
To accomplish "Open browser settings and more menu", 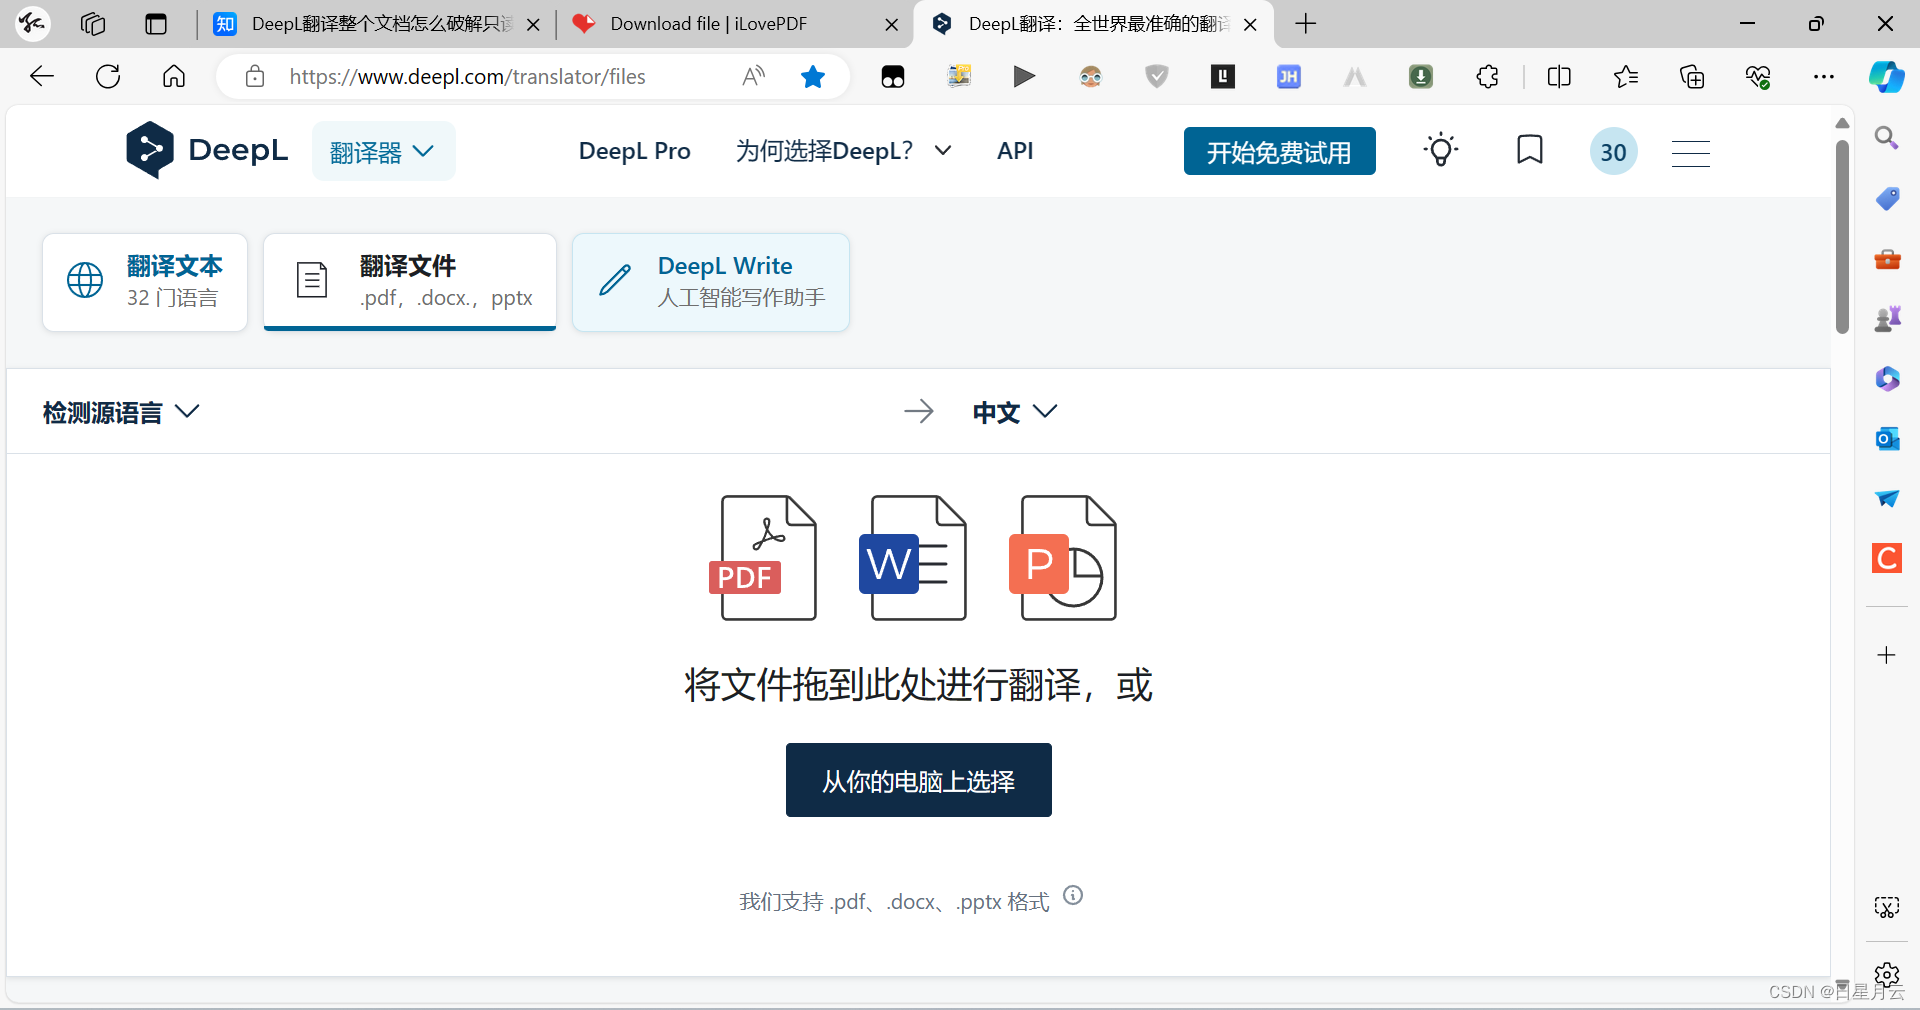I will pos(1824,76).
